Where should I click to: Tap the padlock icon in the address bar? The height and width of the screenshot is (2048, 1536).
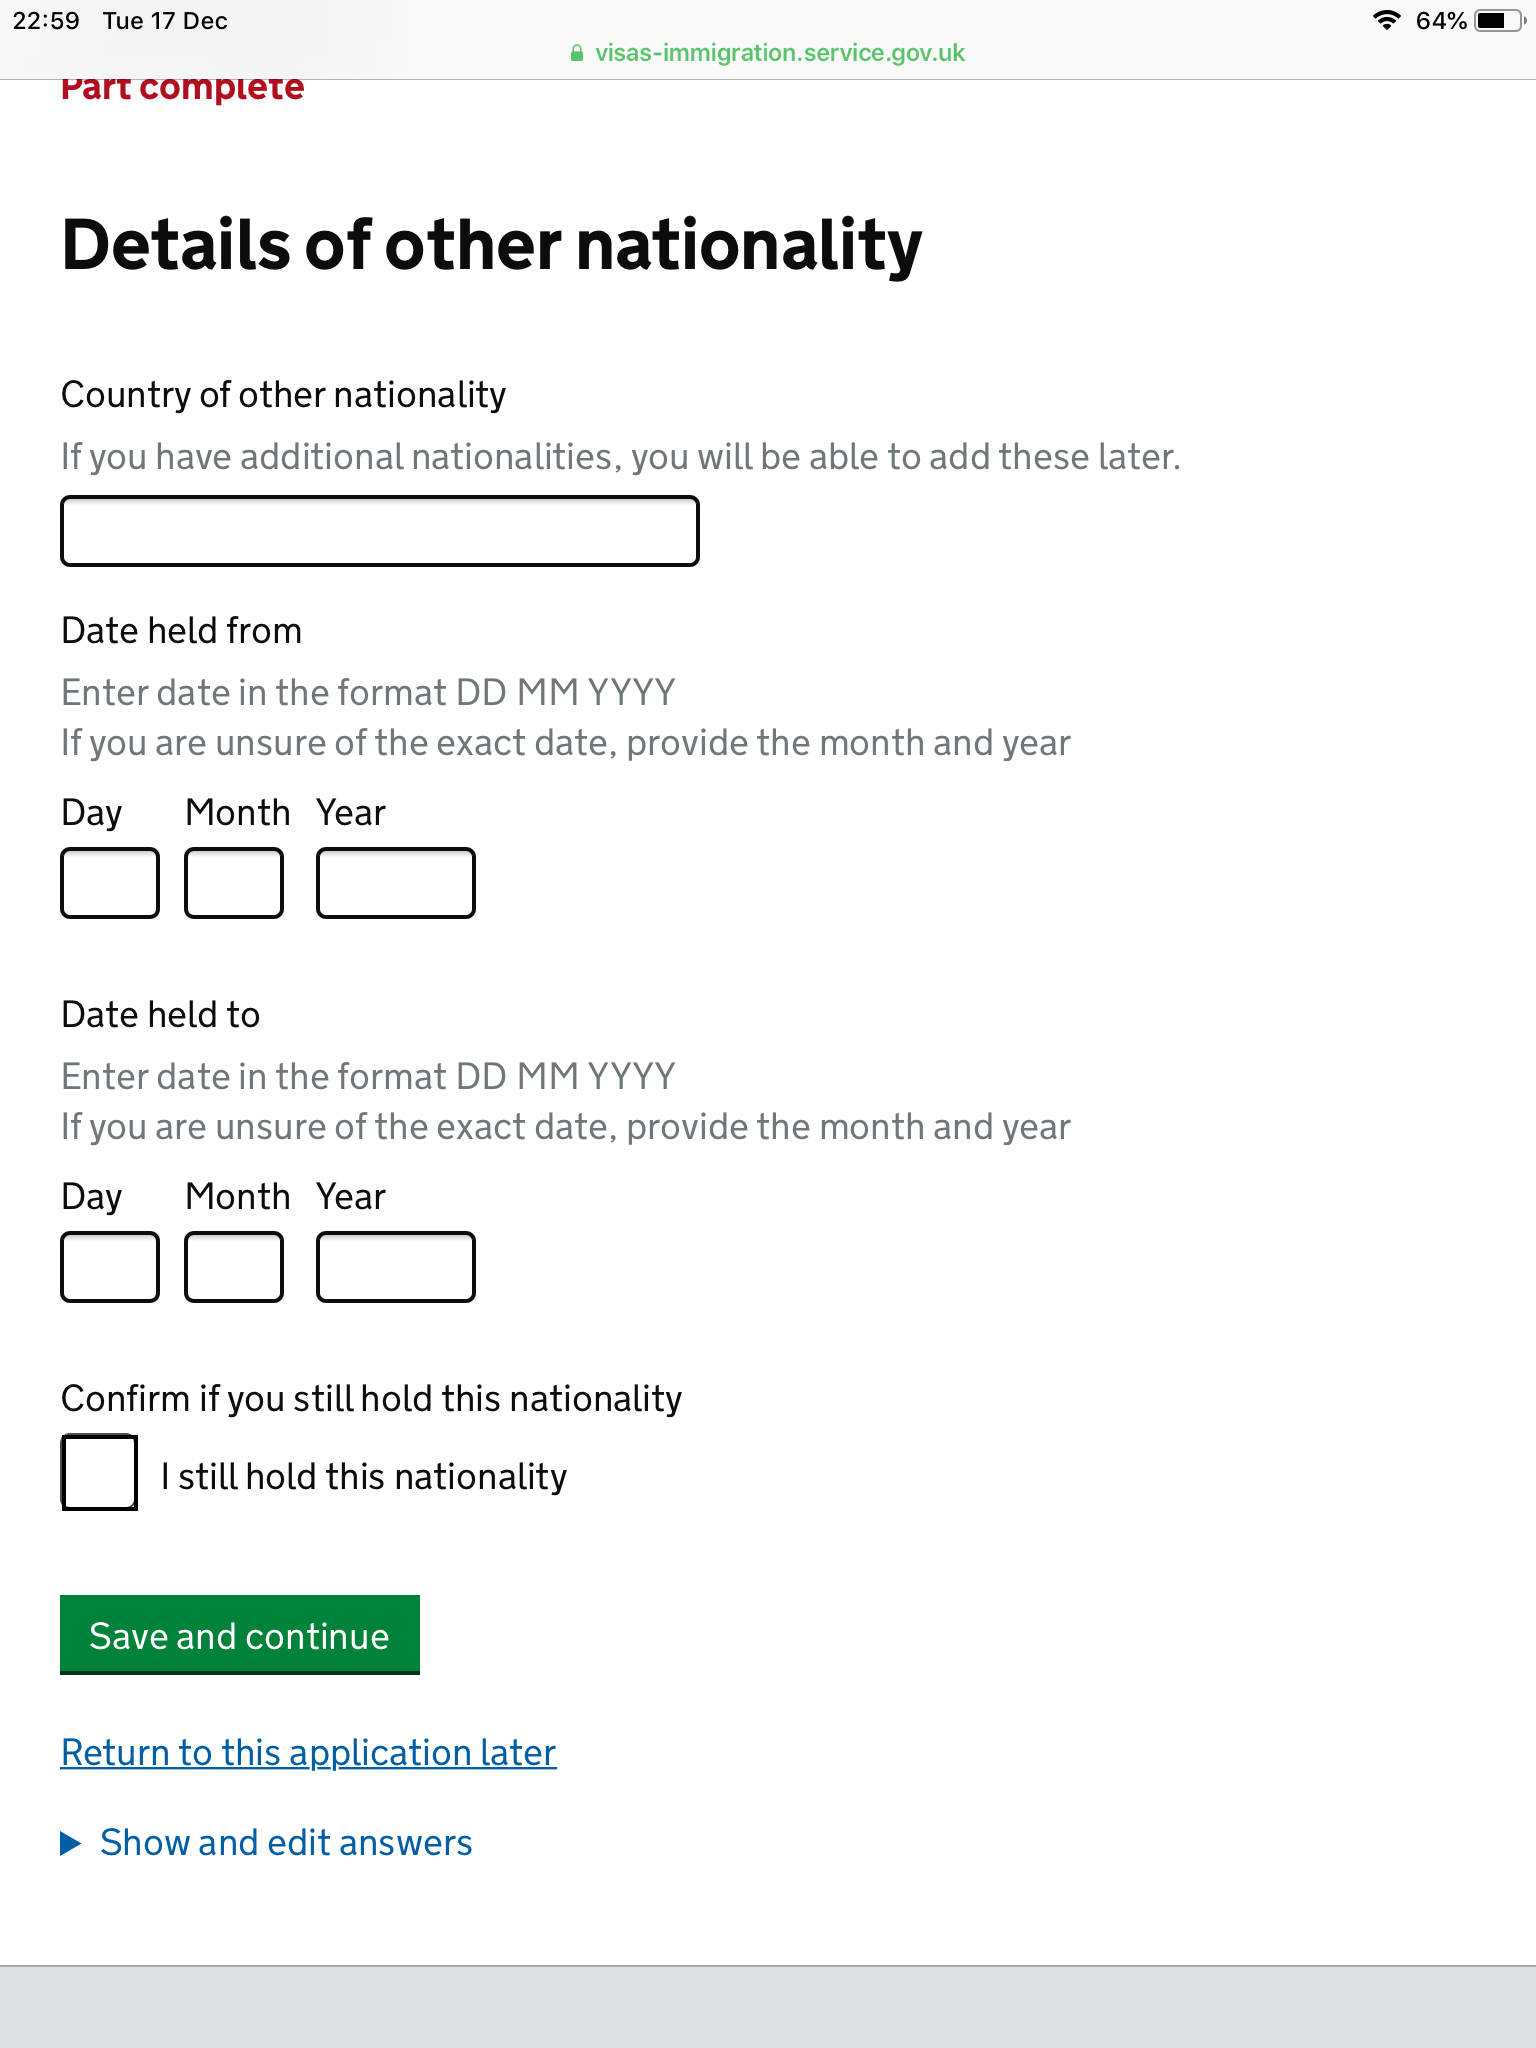(x=576, y=54)
